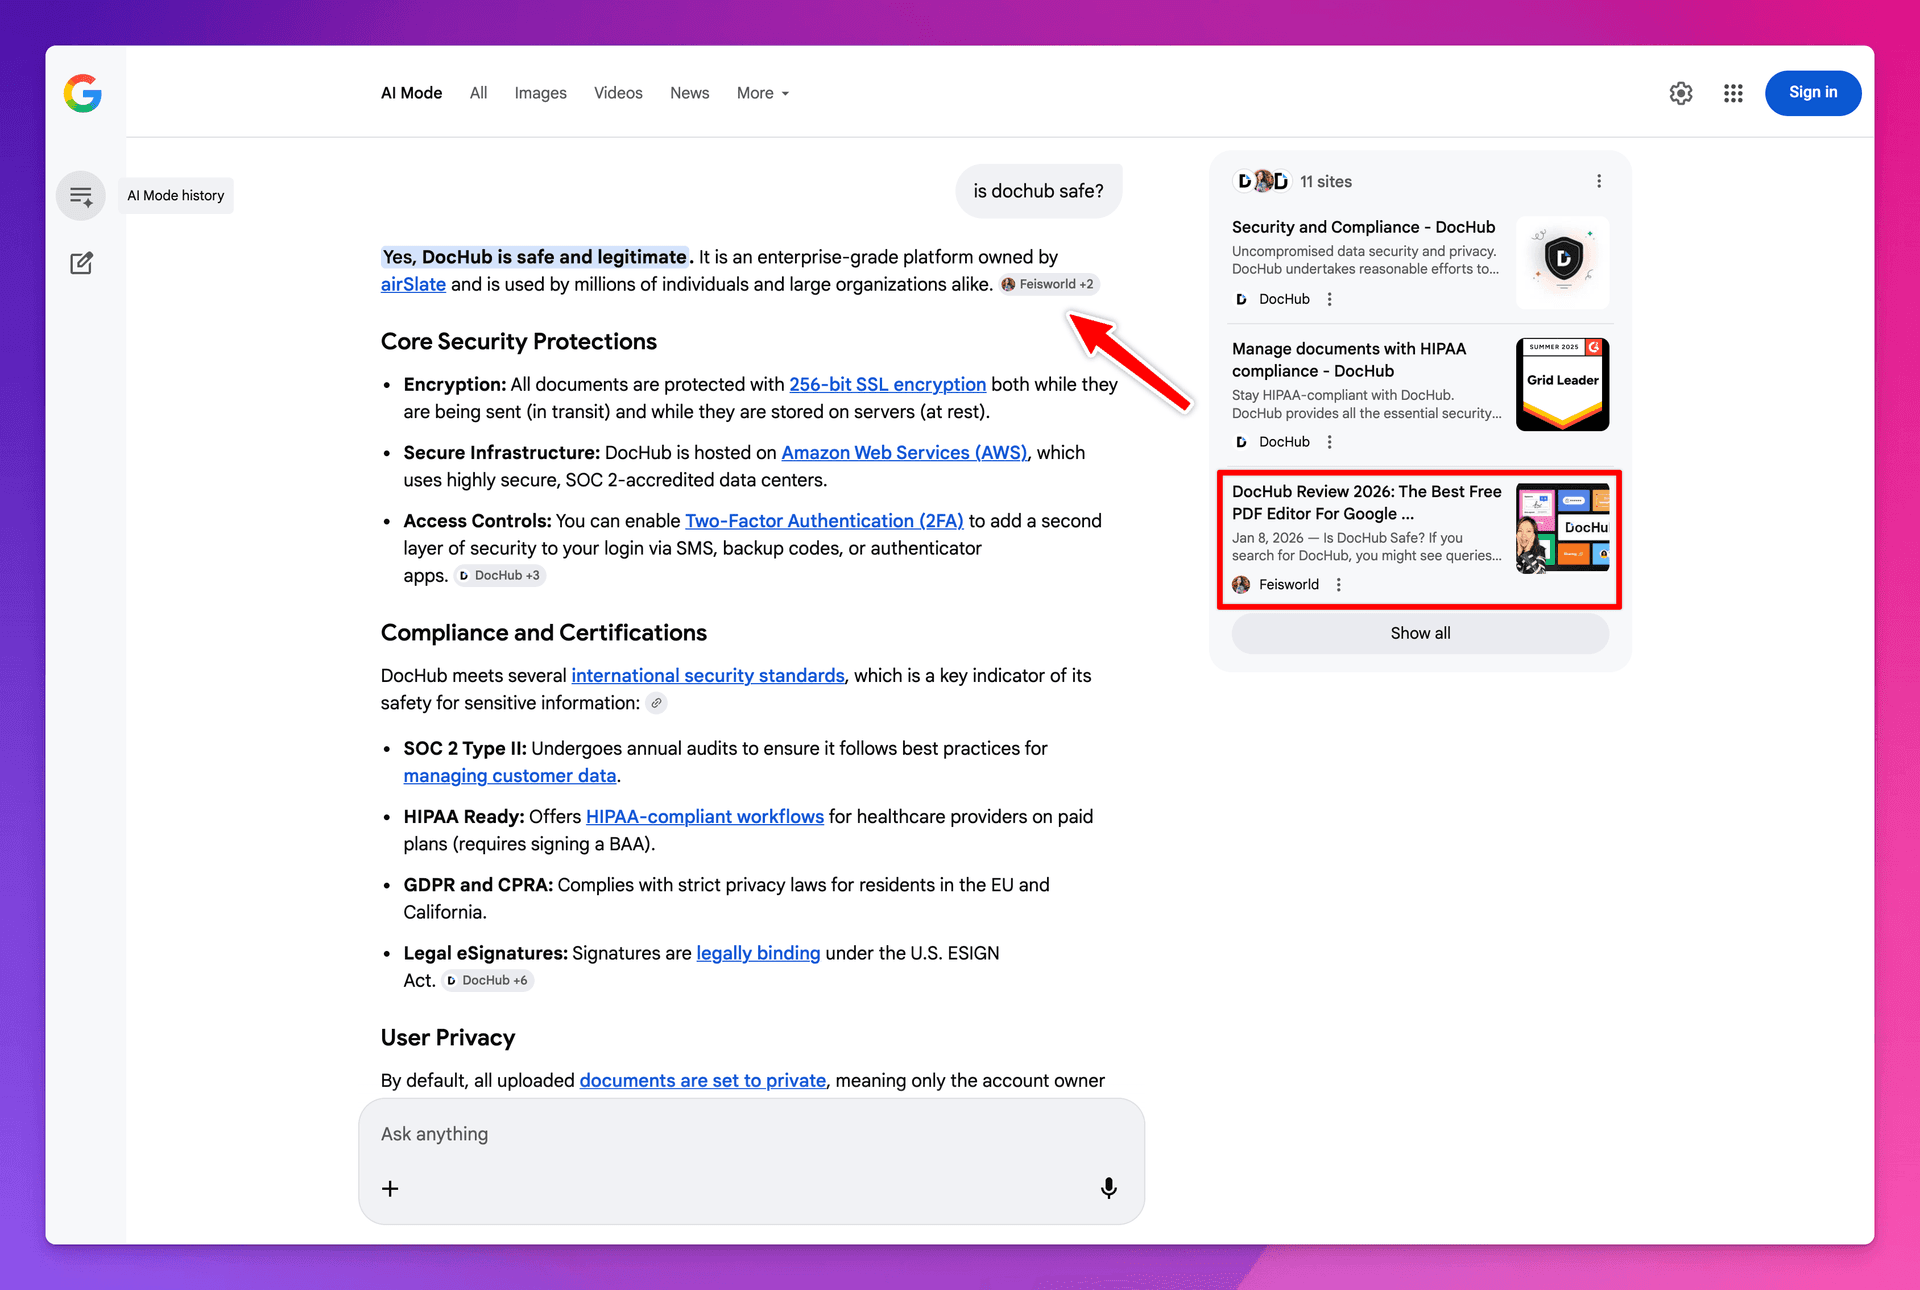Open Manage documents with HIPAA compliance result
This screenshot has width=1920, height=1290.
click(1349, 359)
